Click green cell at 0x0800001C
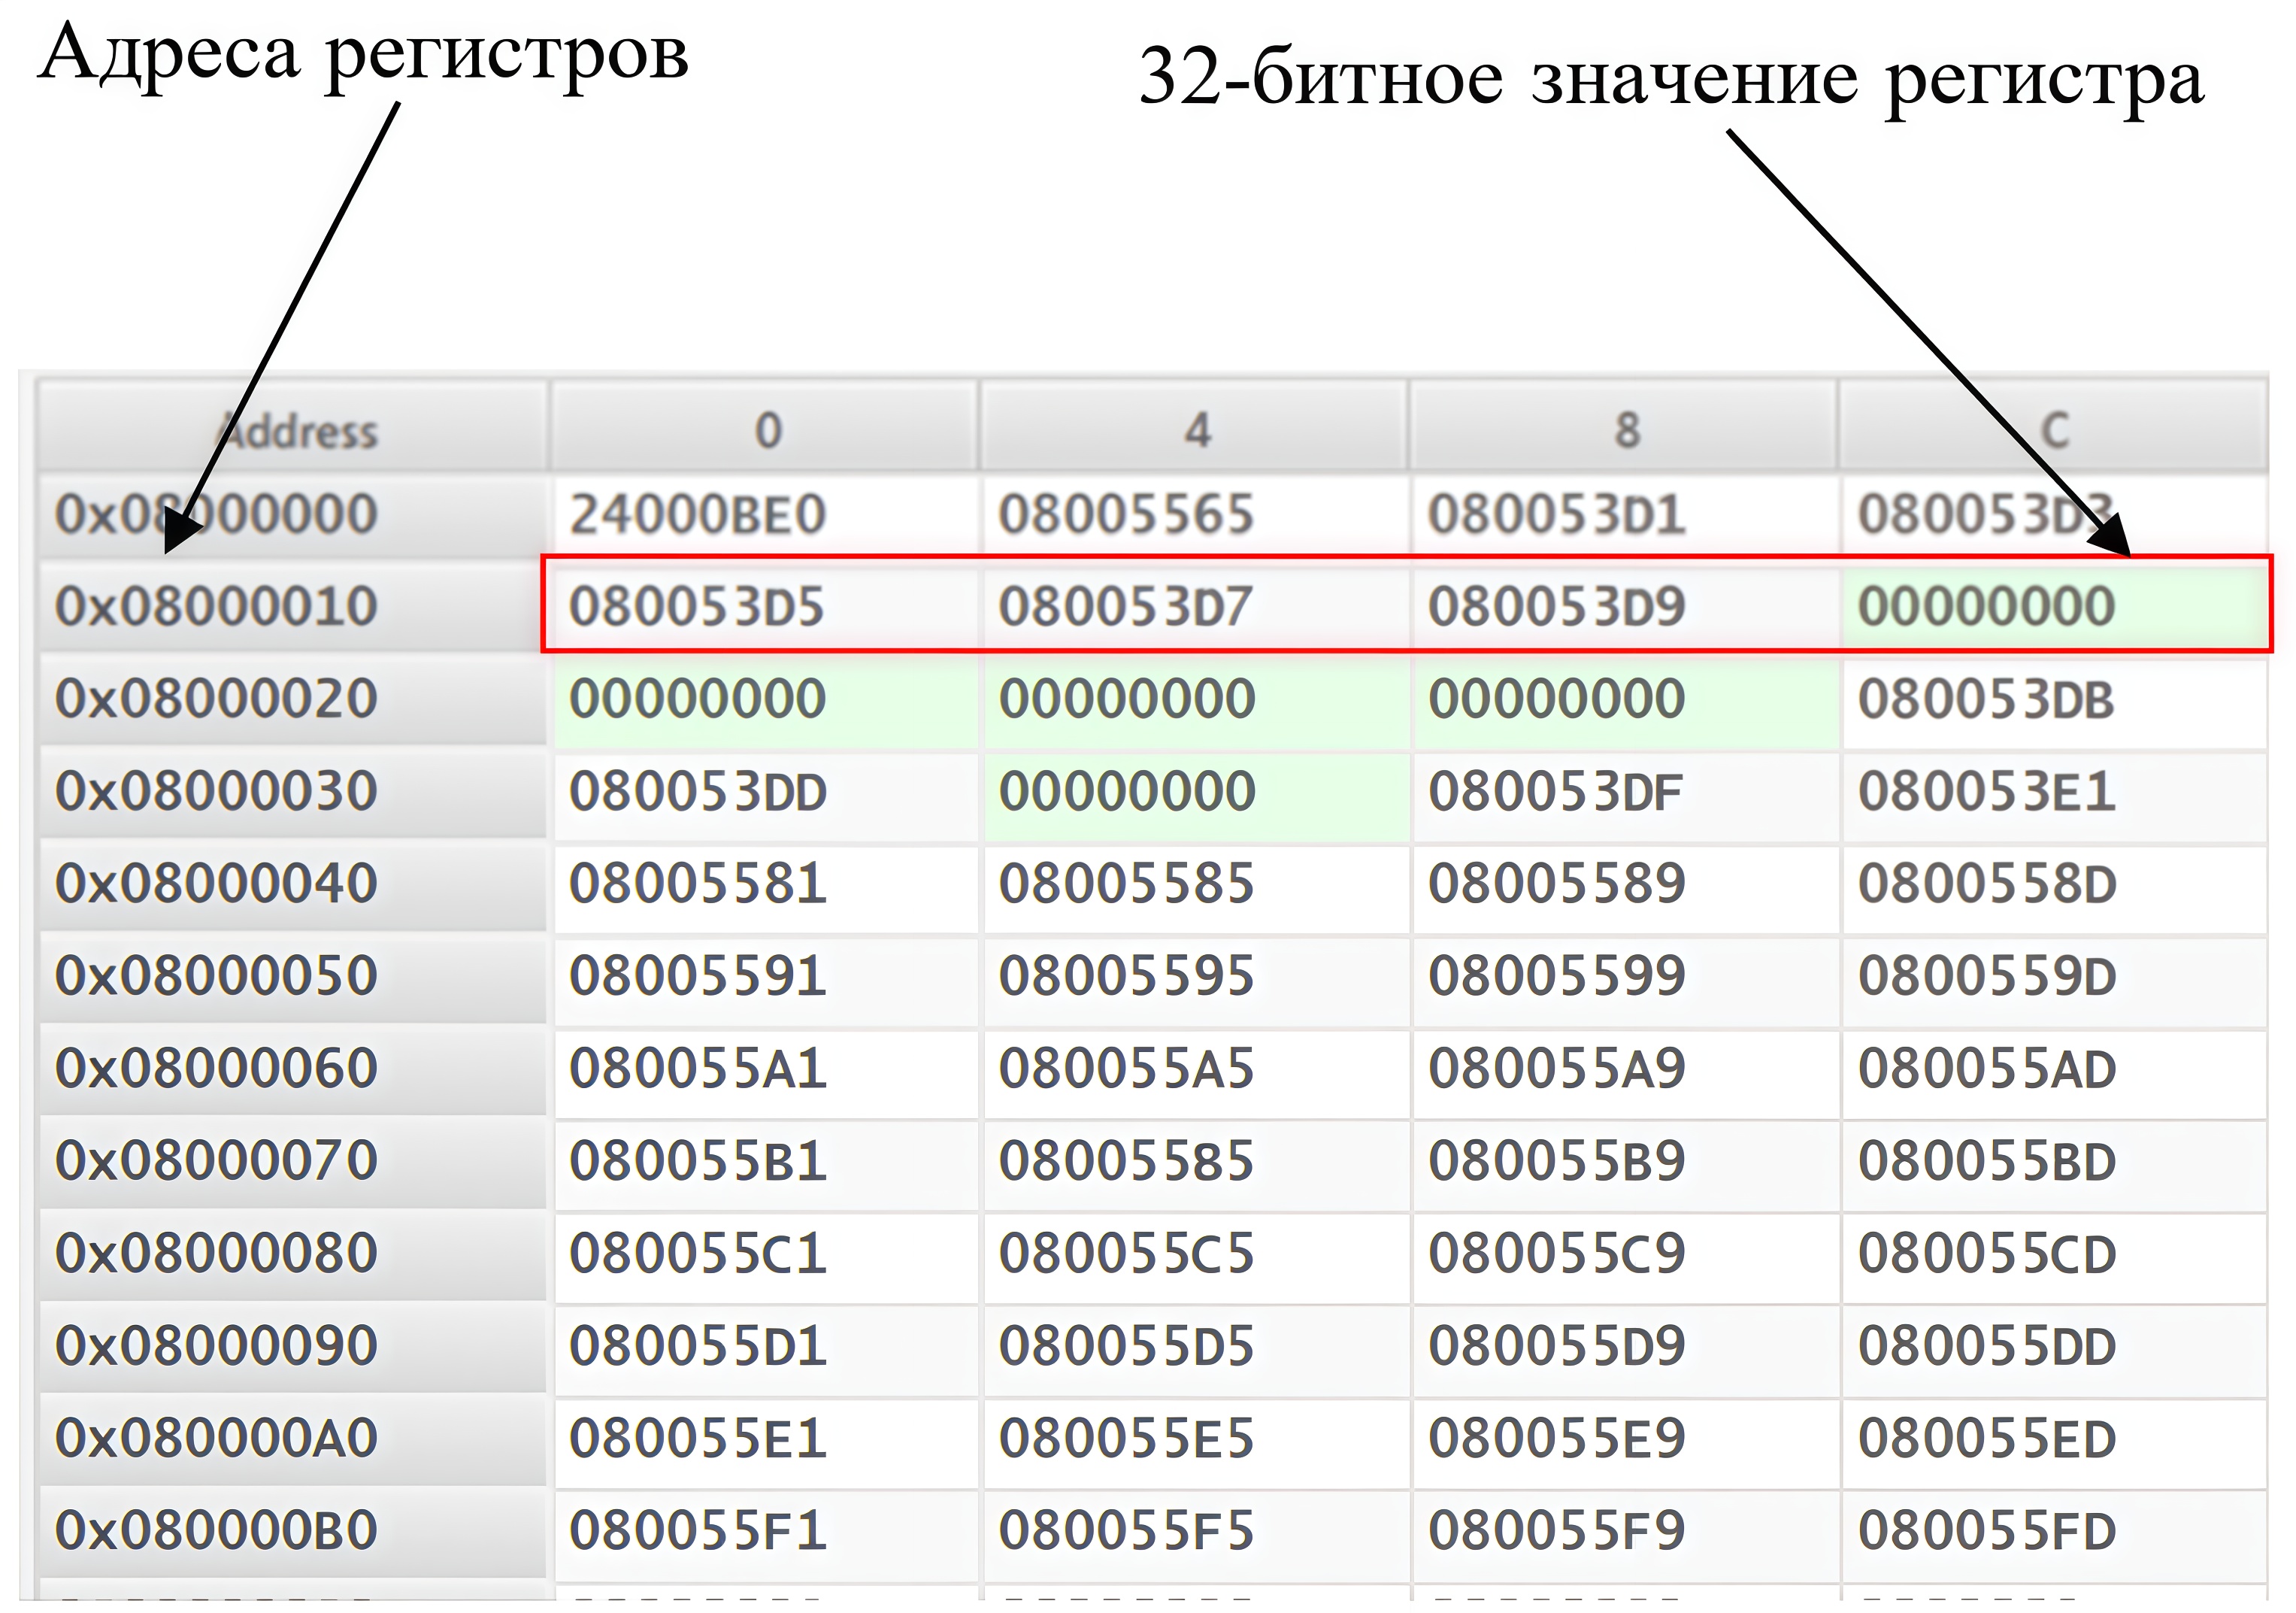 tap(1986, 606)
